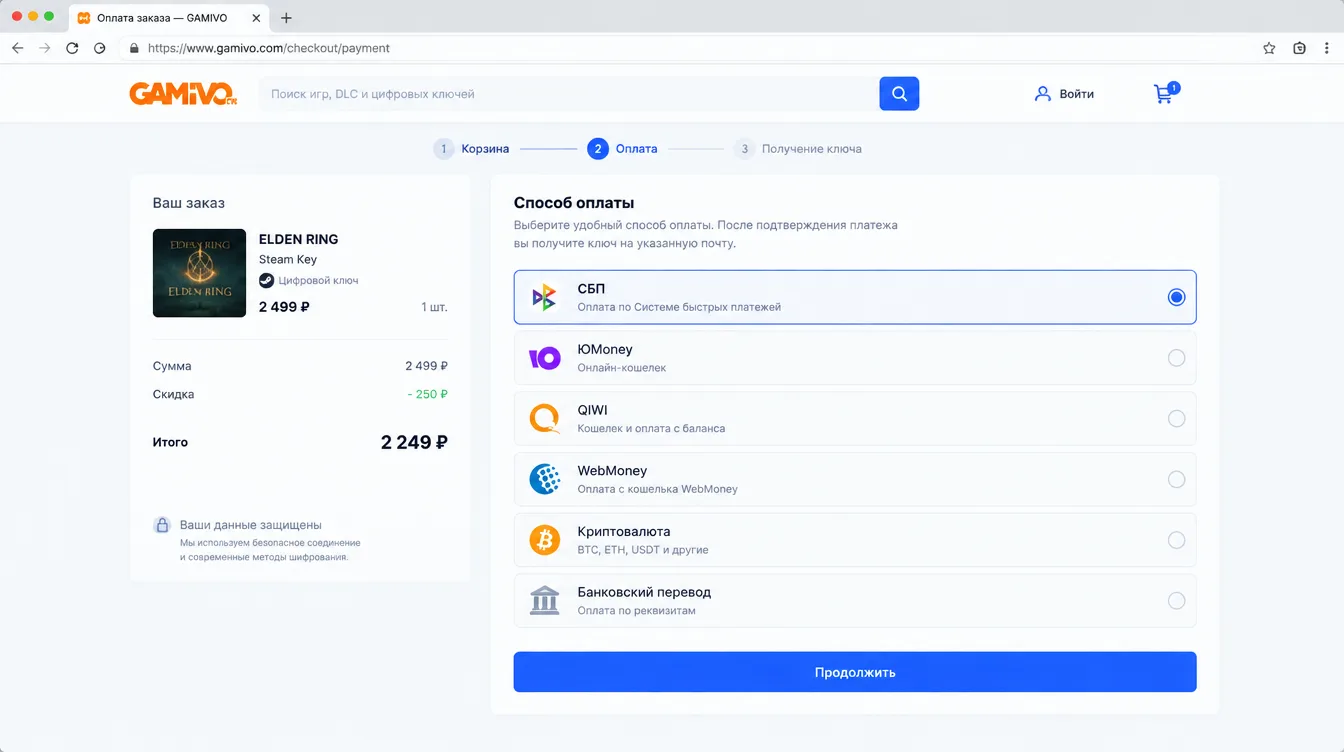Click the total price 2 249 ₽
This screenshot has height=752, width=1344.
tap(414, 442)
